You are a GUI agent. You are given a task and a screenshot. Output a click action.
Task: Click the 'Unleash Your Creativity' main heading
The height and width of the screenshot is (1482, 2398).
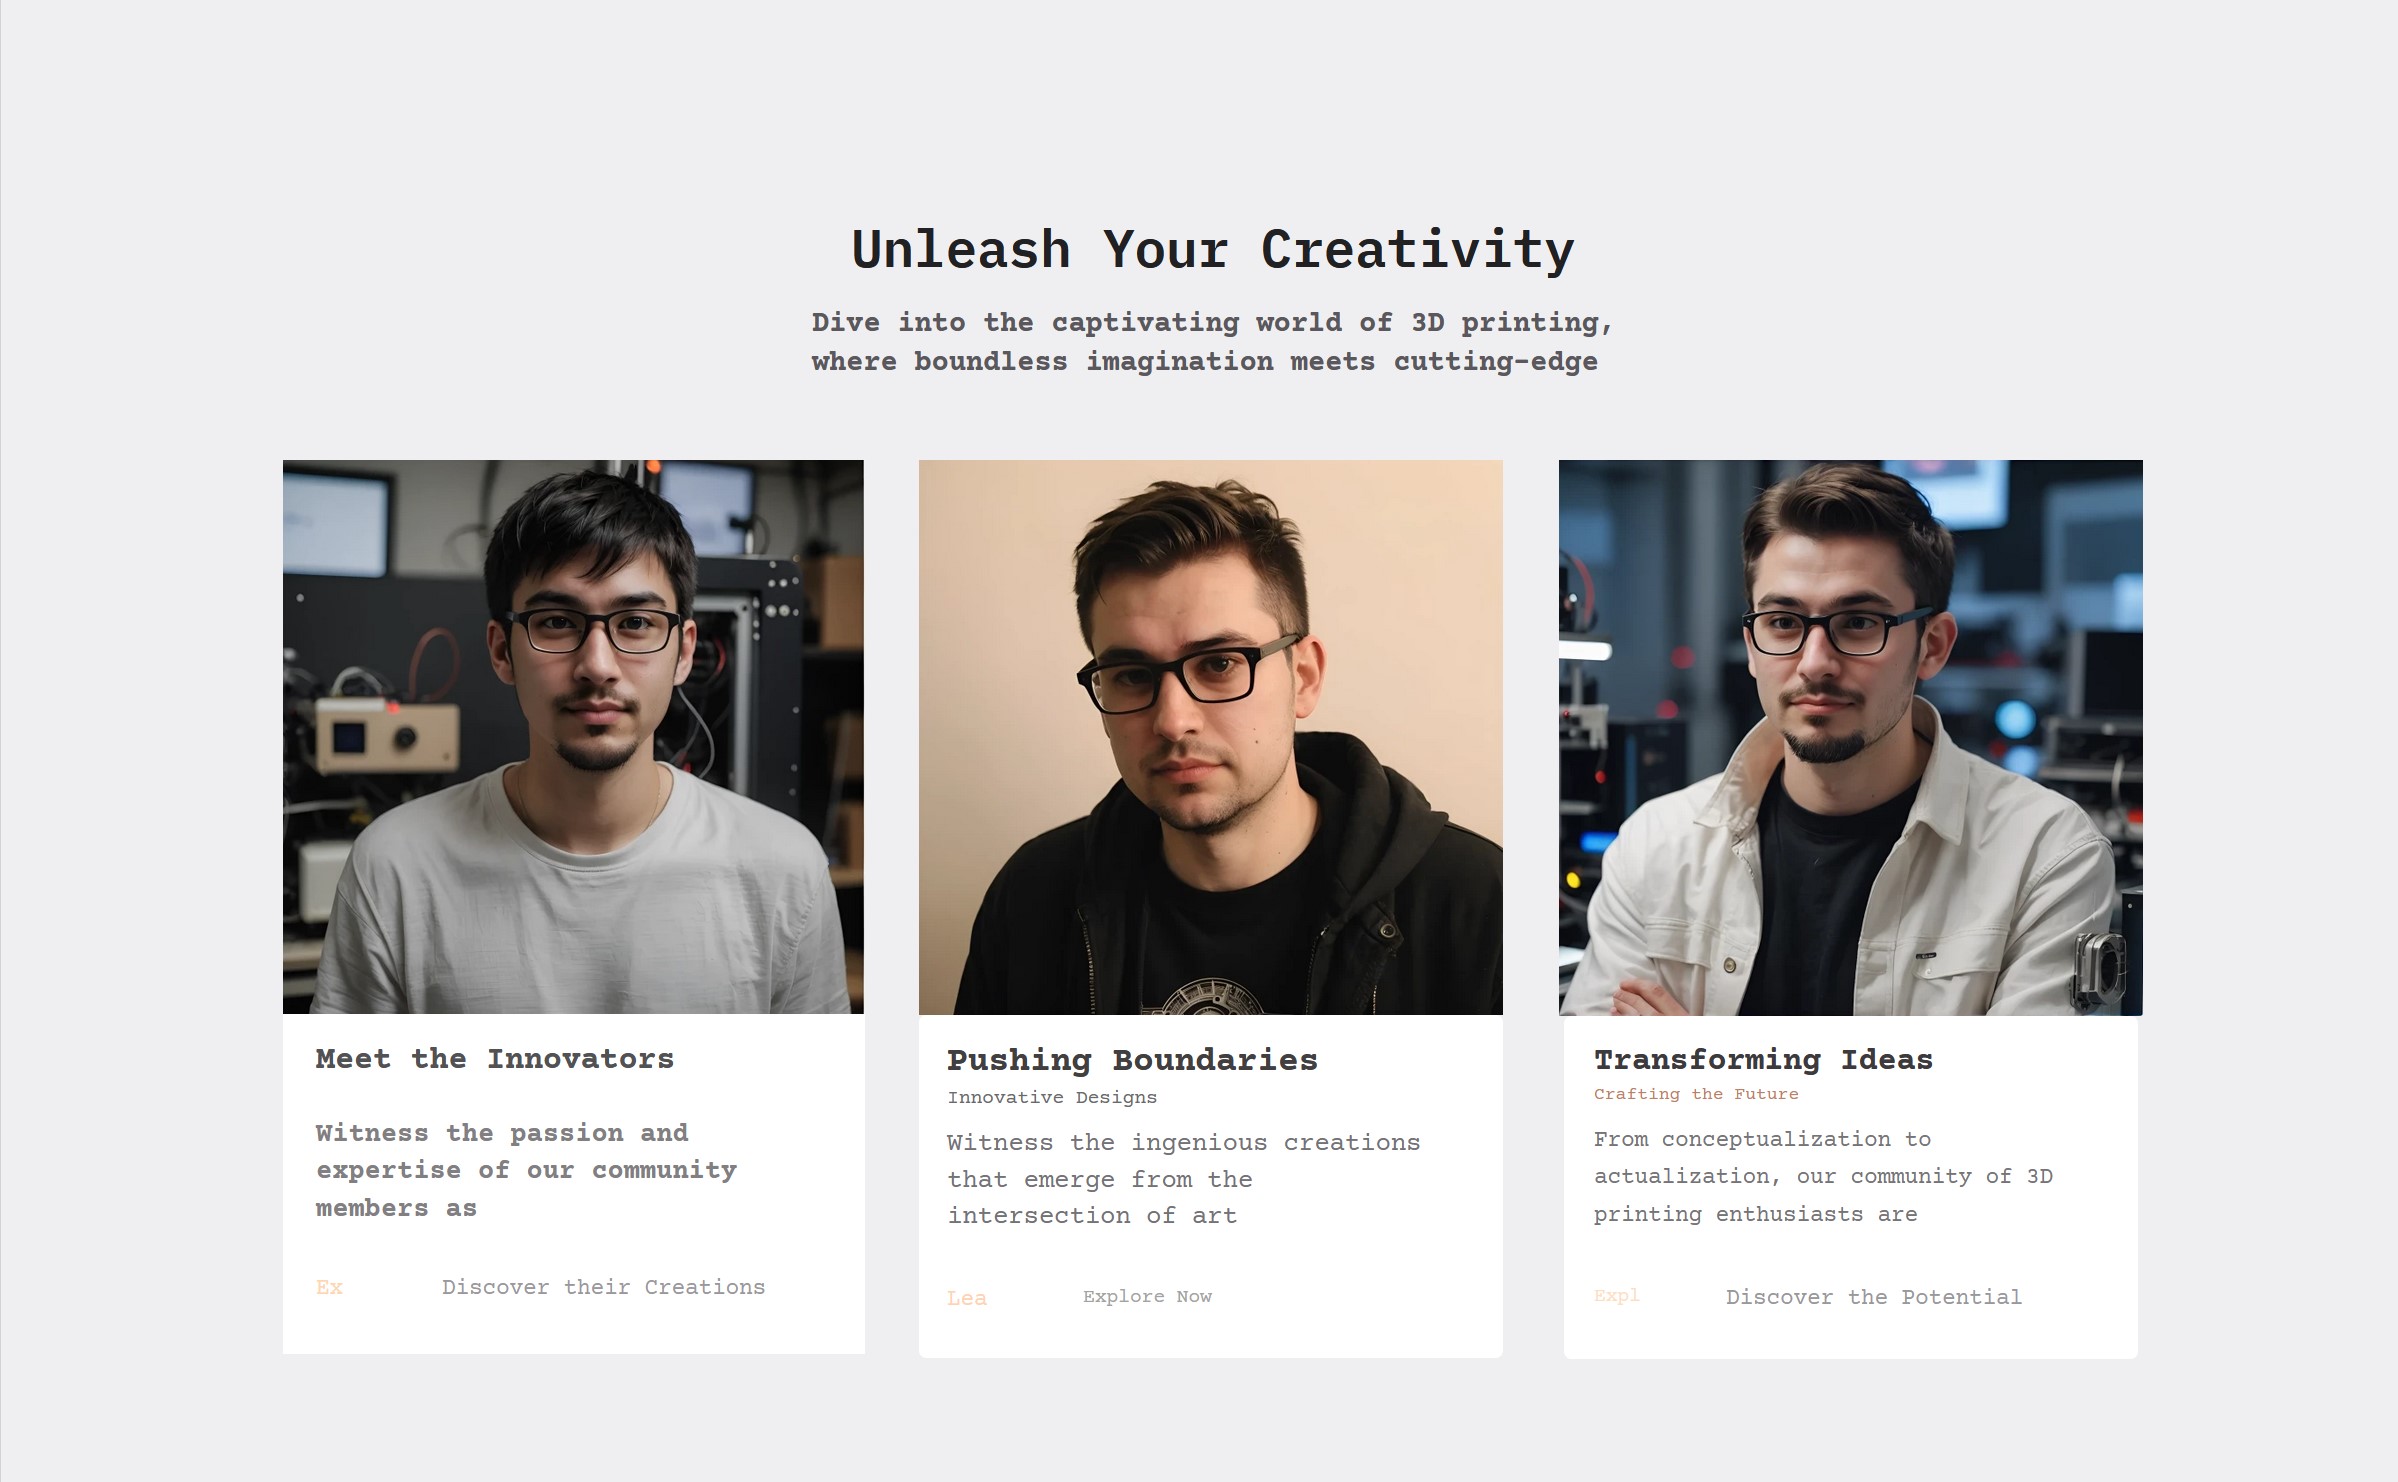[x=1212, y=249]
